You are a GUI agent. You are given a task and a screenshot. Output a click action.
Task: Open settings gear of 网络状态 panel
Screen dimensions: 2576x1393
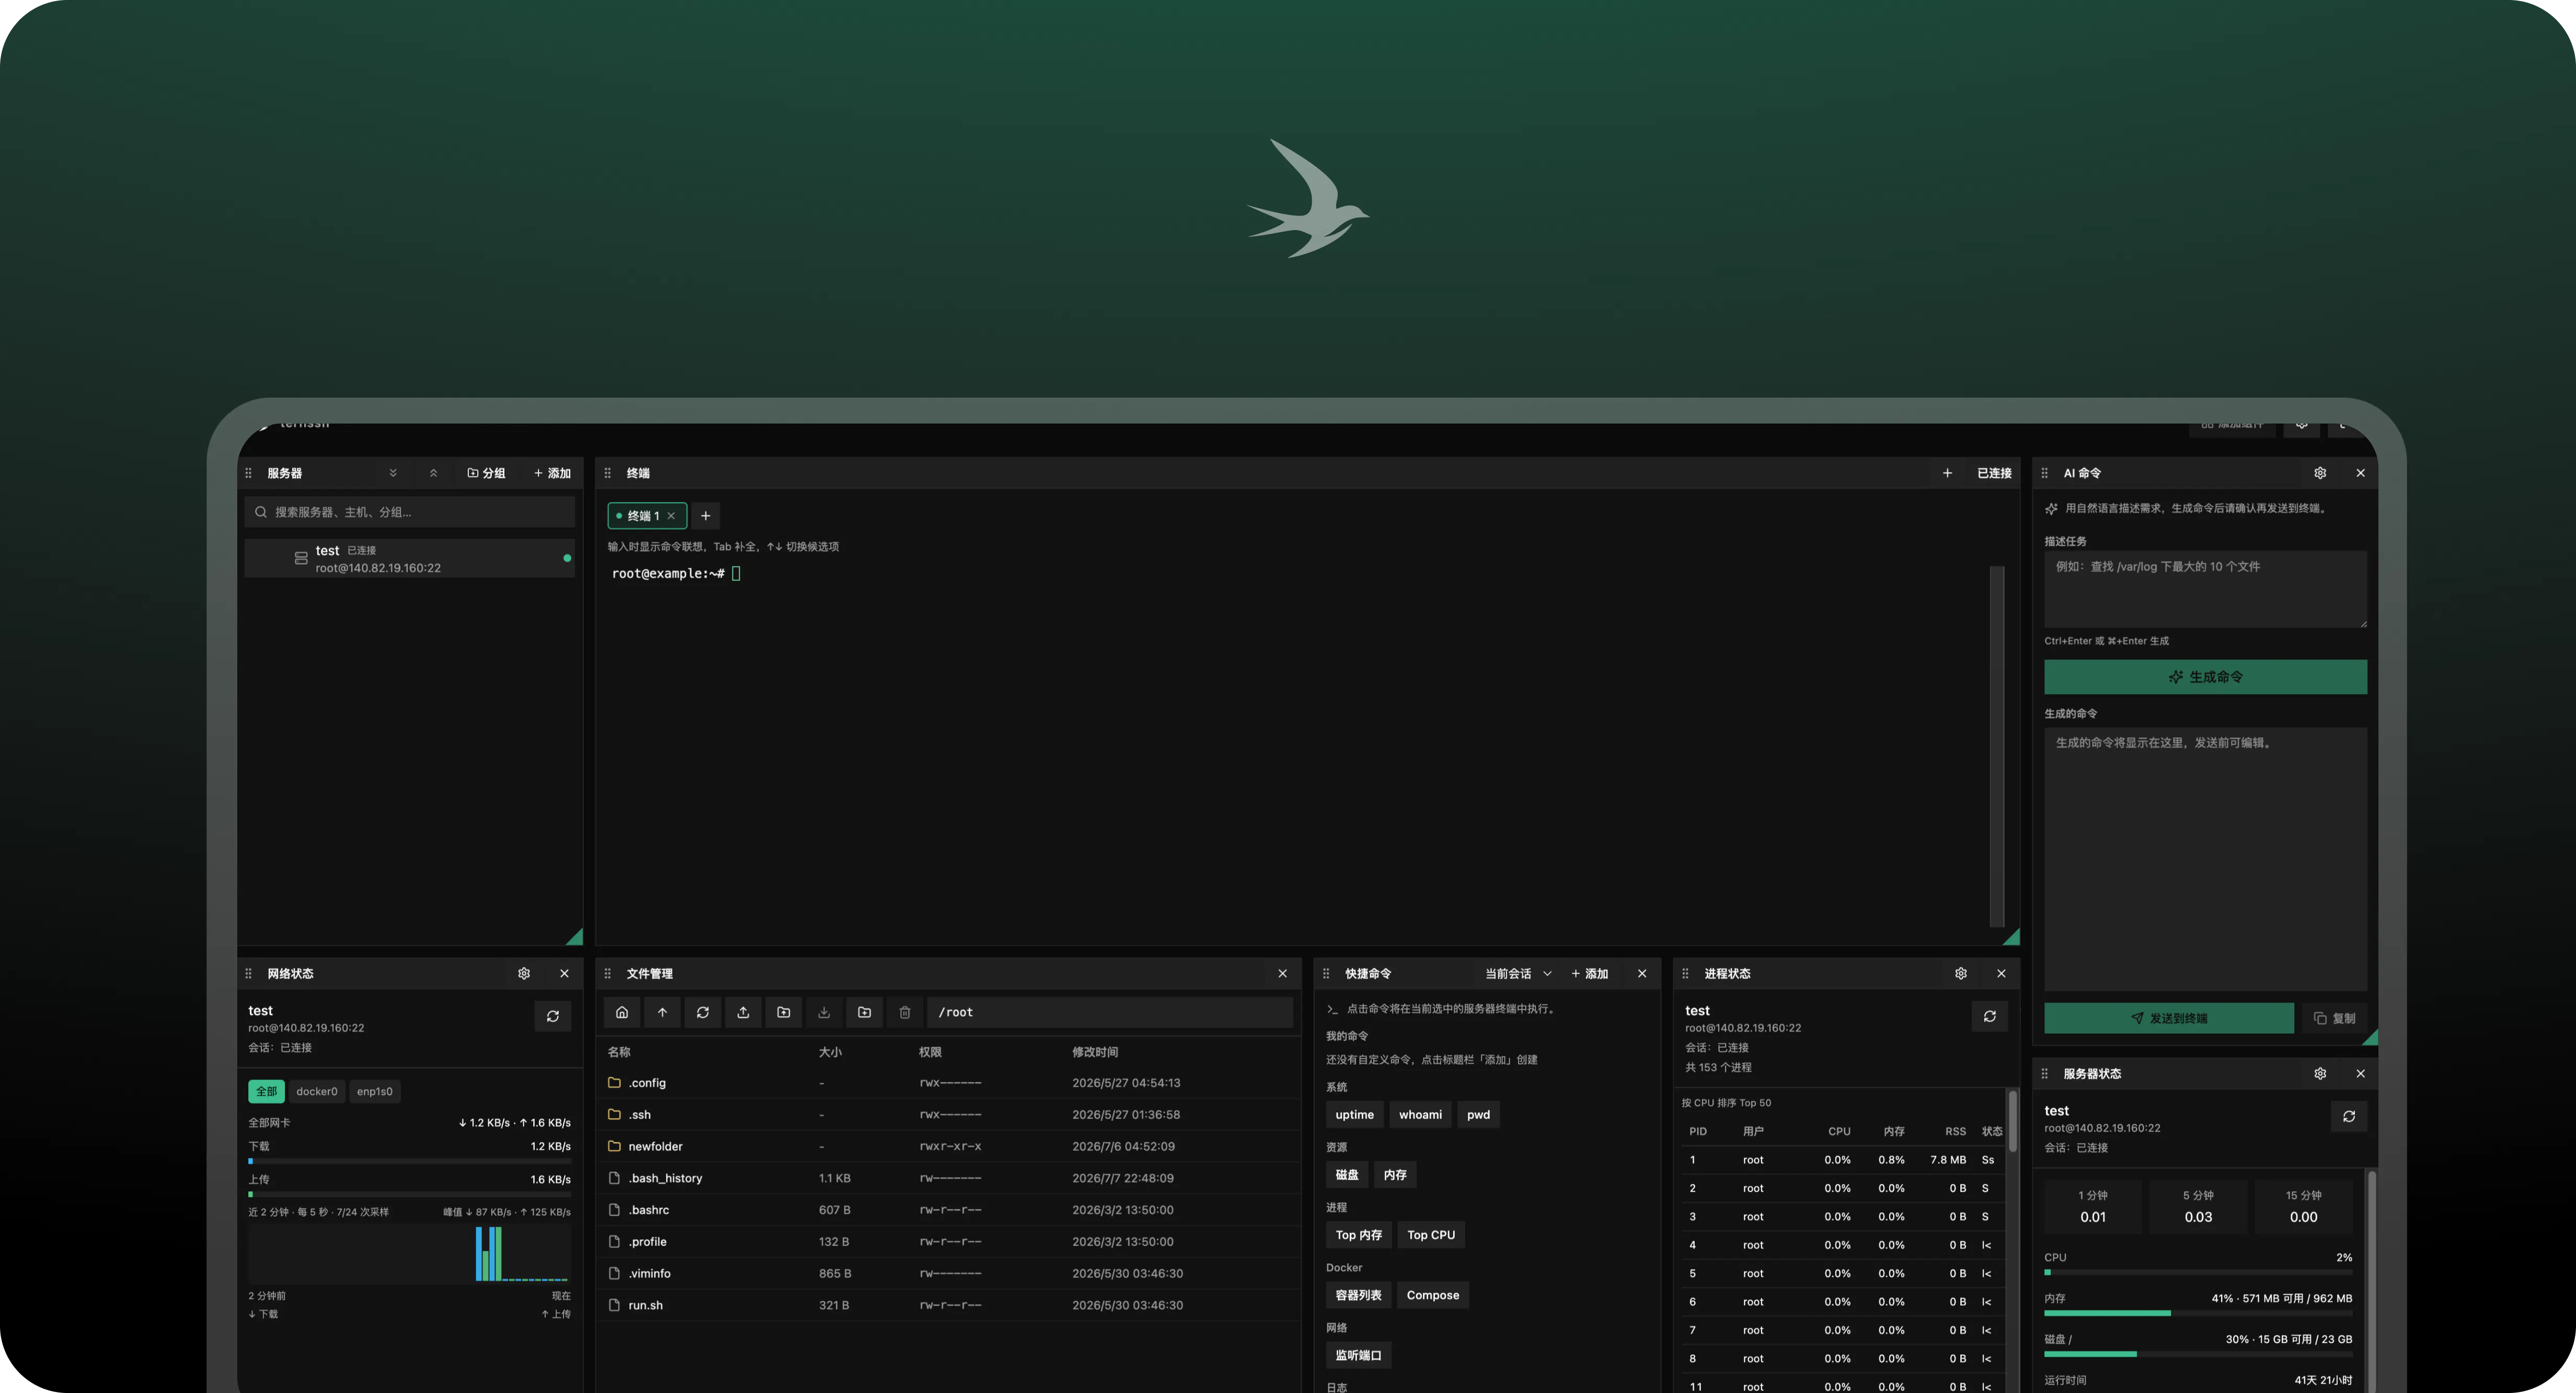click(x=524, y=973)
